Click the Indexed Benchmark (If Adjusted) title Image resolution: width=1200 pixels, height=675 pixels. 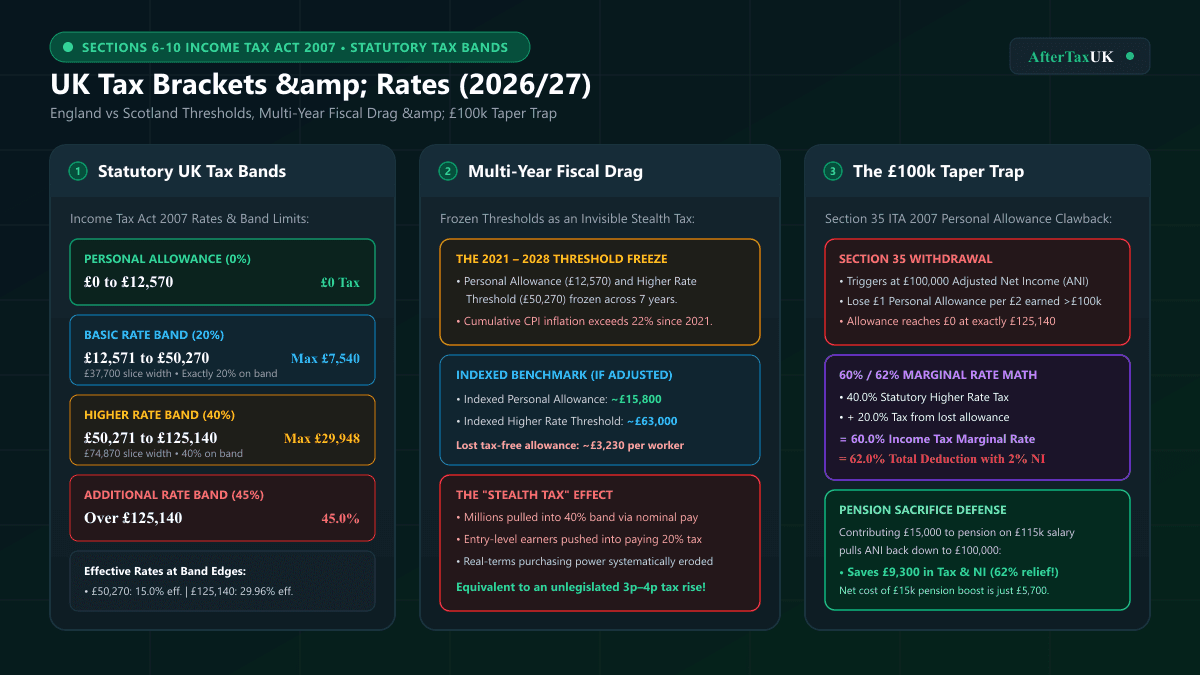(564, 375)
